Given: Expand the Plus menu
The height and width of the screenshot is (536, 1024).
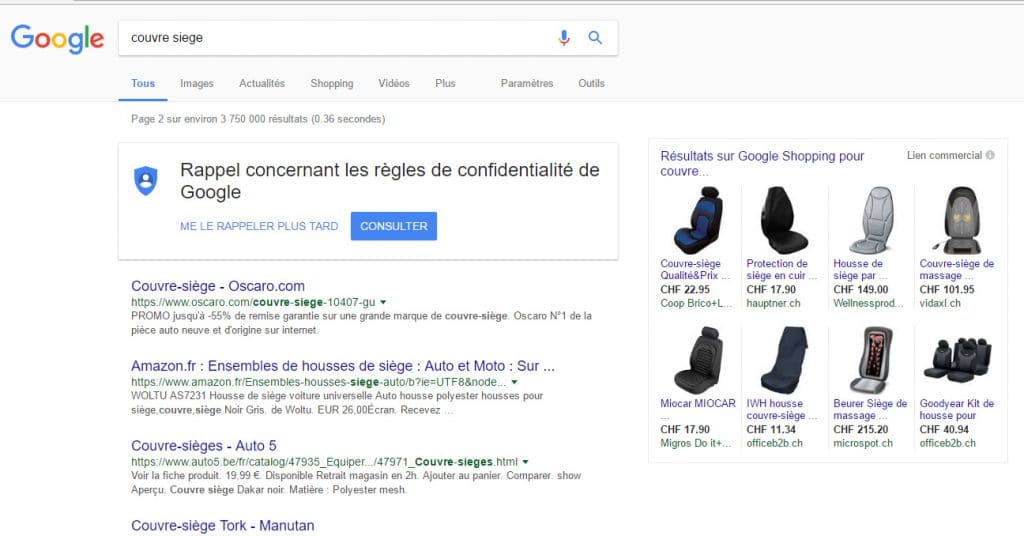Looking at the screenshot, I should coord(445,84).
